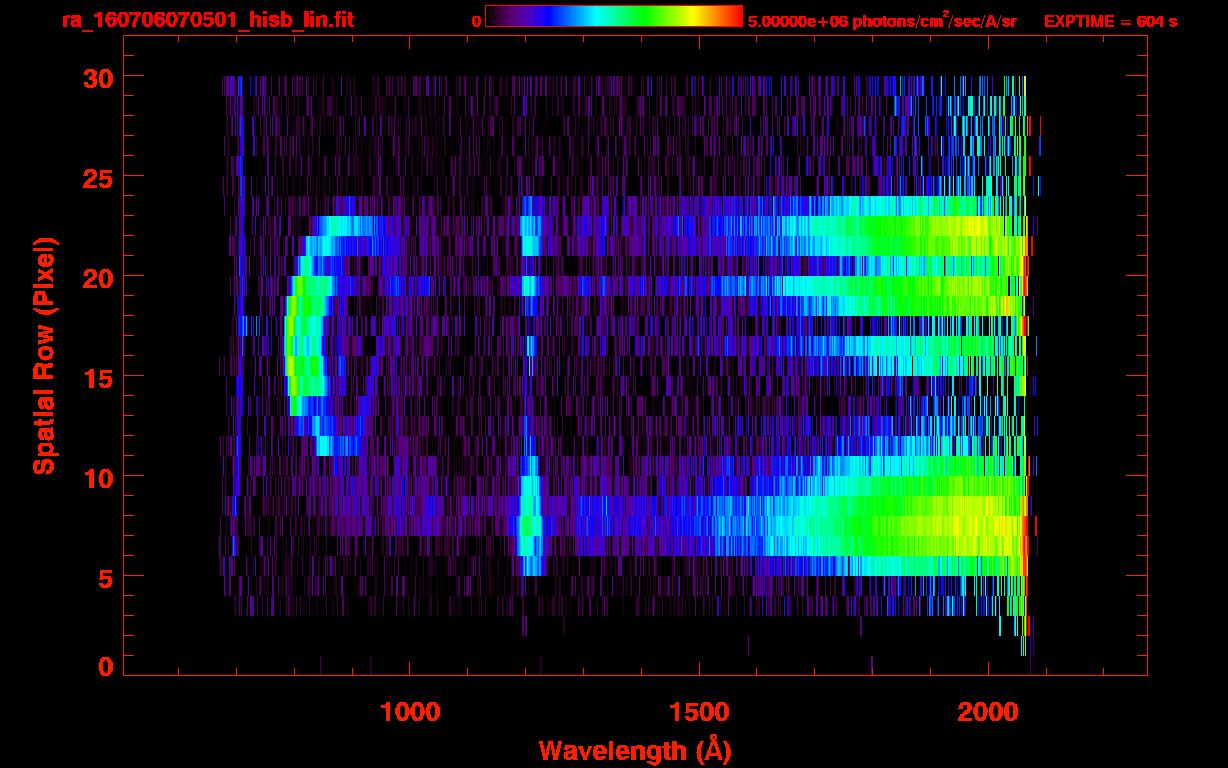Screen dimensions: 1228x768
Task: Click the color bar minimum label 0
Action: [476, 21]
